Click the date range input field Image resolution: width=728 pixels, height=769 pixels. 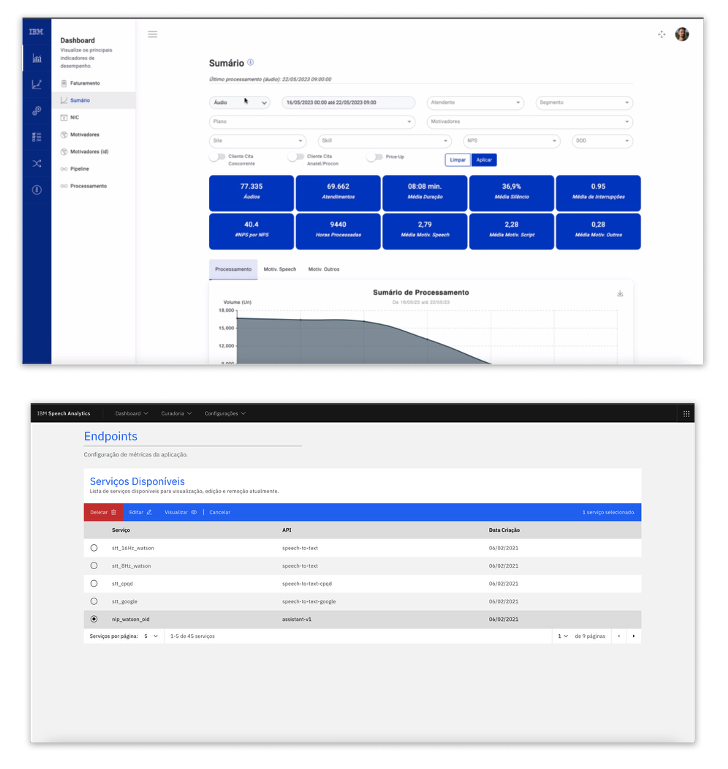coord(347,102)
